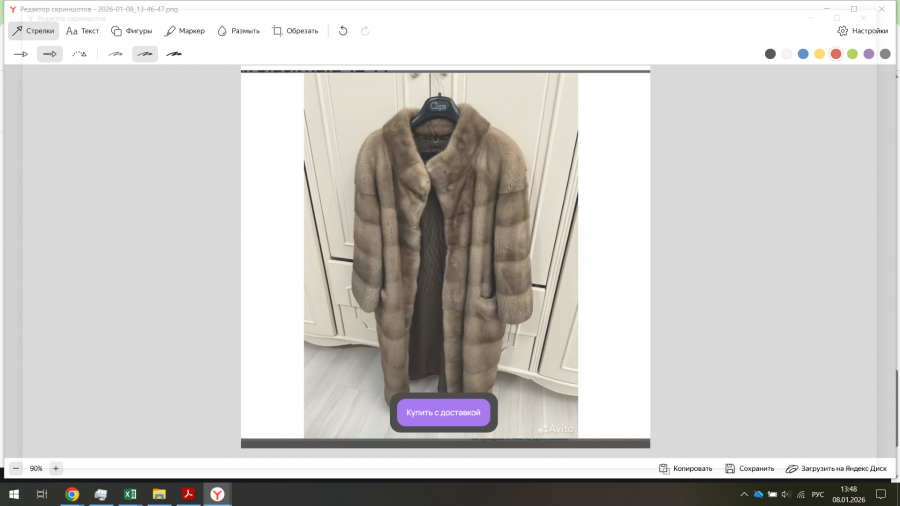
Task: Set the thinnest line thickness
Action: [116, 54]
